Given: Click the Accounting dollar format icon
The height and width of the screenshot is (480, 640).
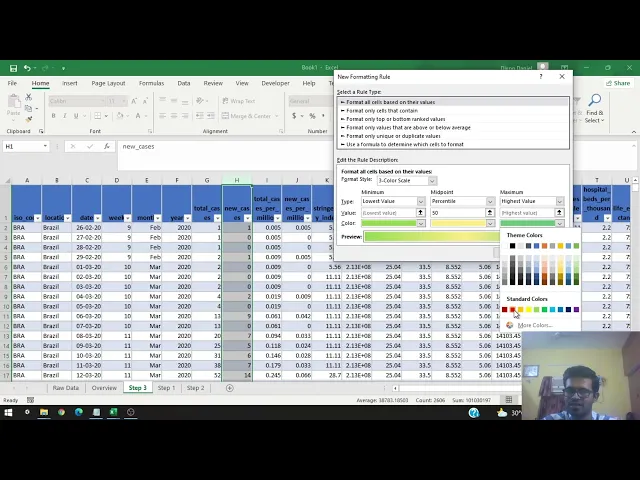Looking at the screenshot, I should [294, 116].
